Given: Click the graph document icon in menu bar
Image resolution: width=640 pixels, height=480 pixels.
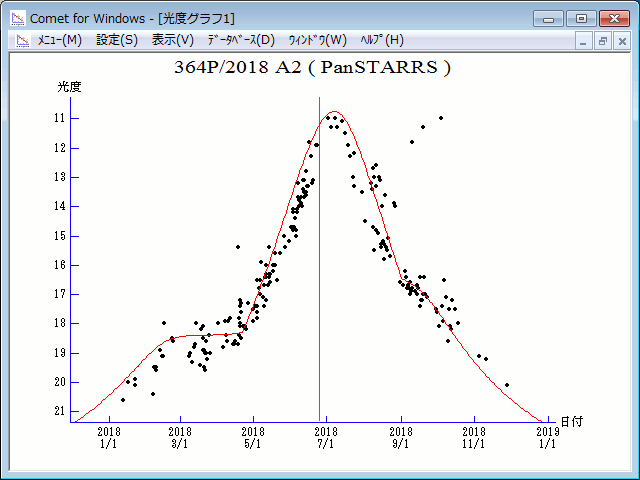Looking at the screenshot, I should 21,40.
